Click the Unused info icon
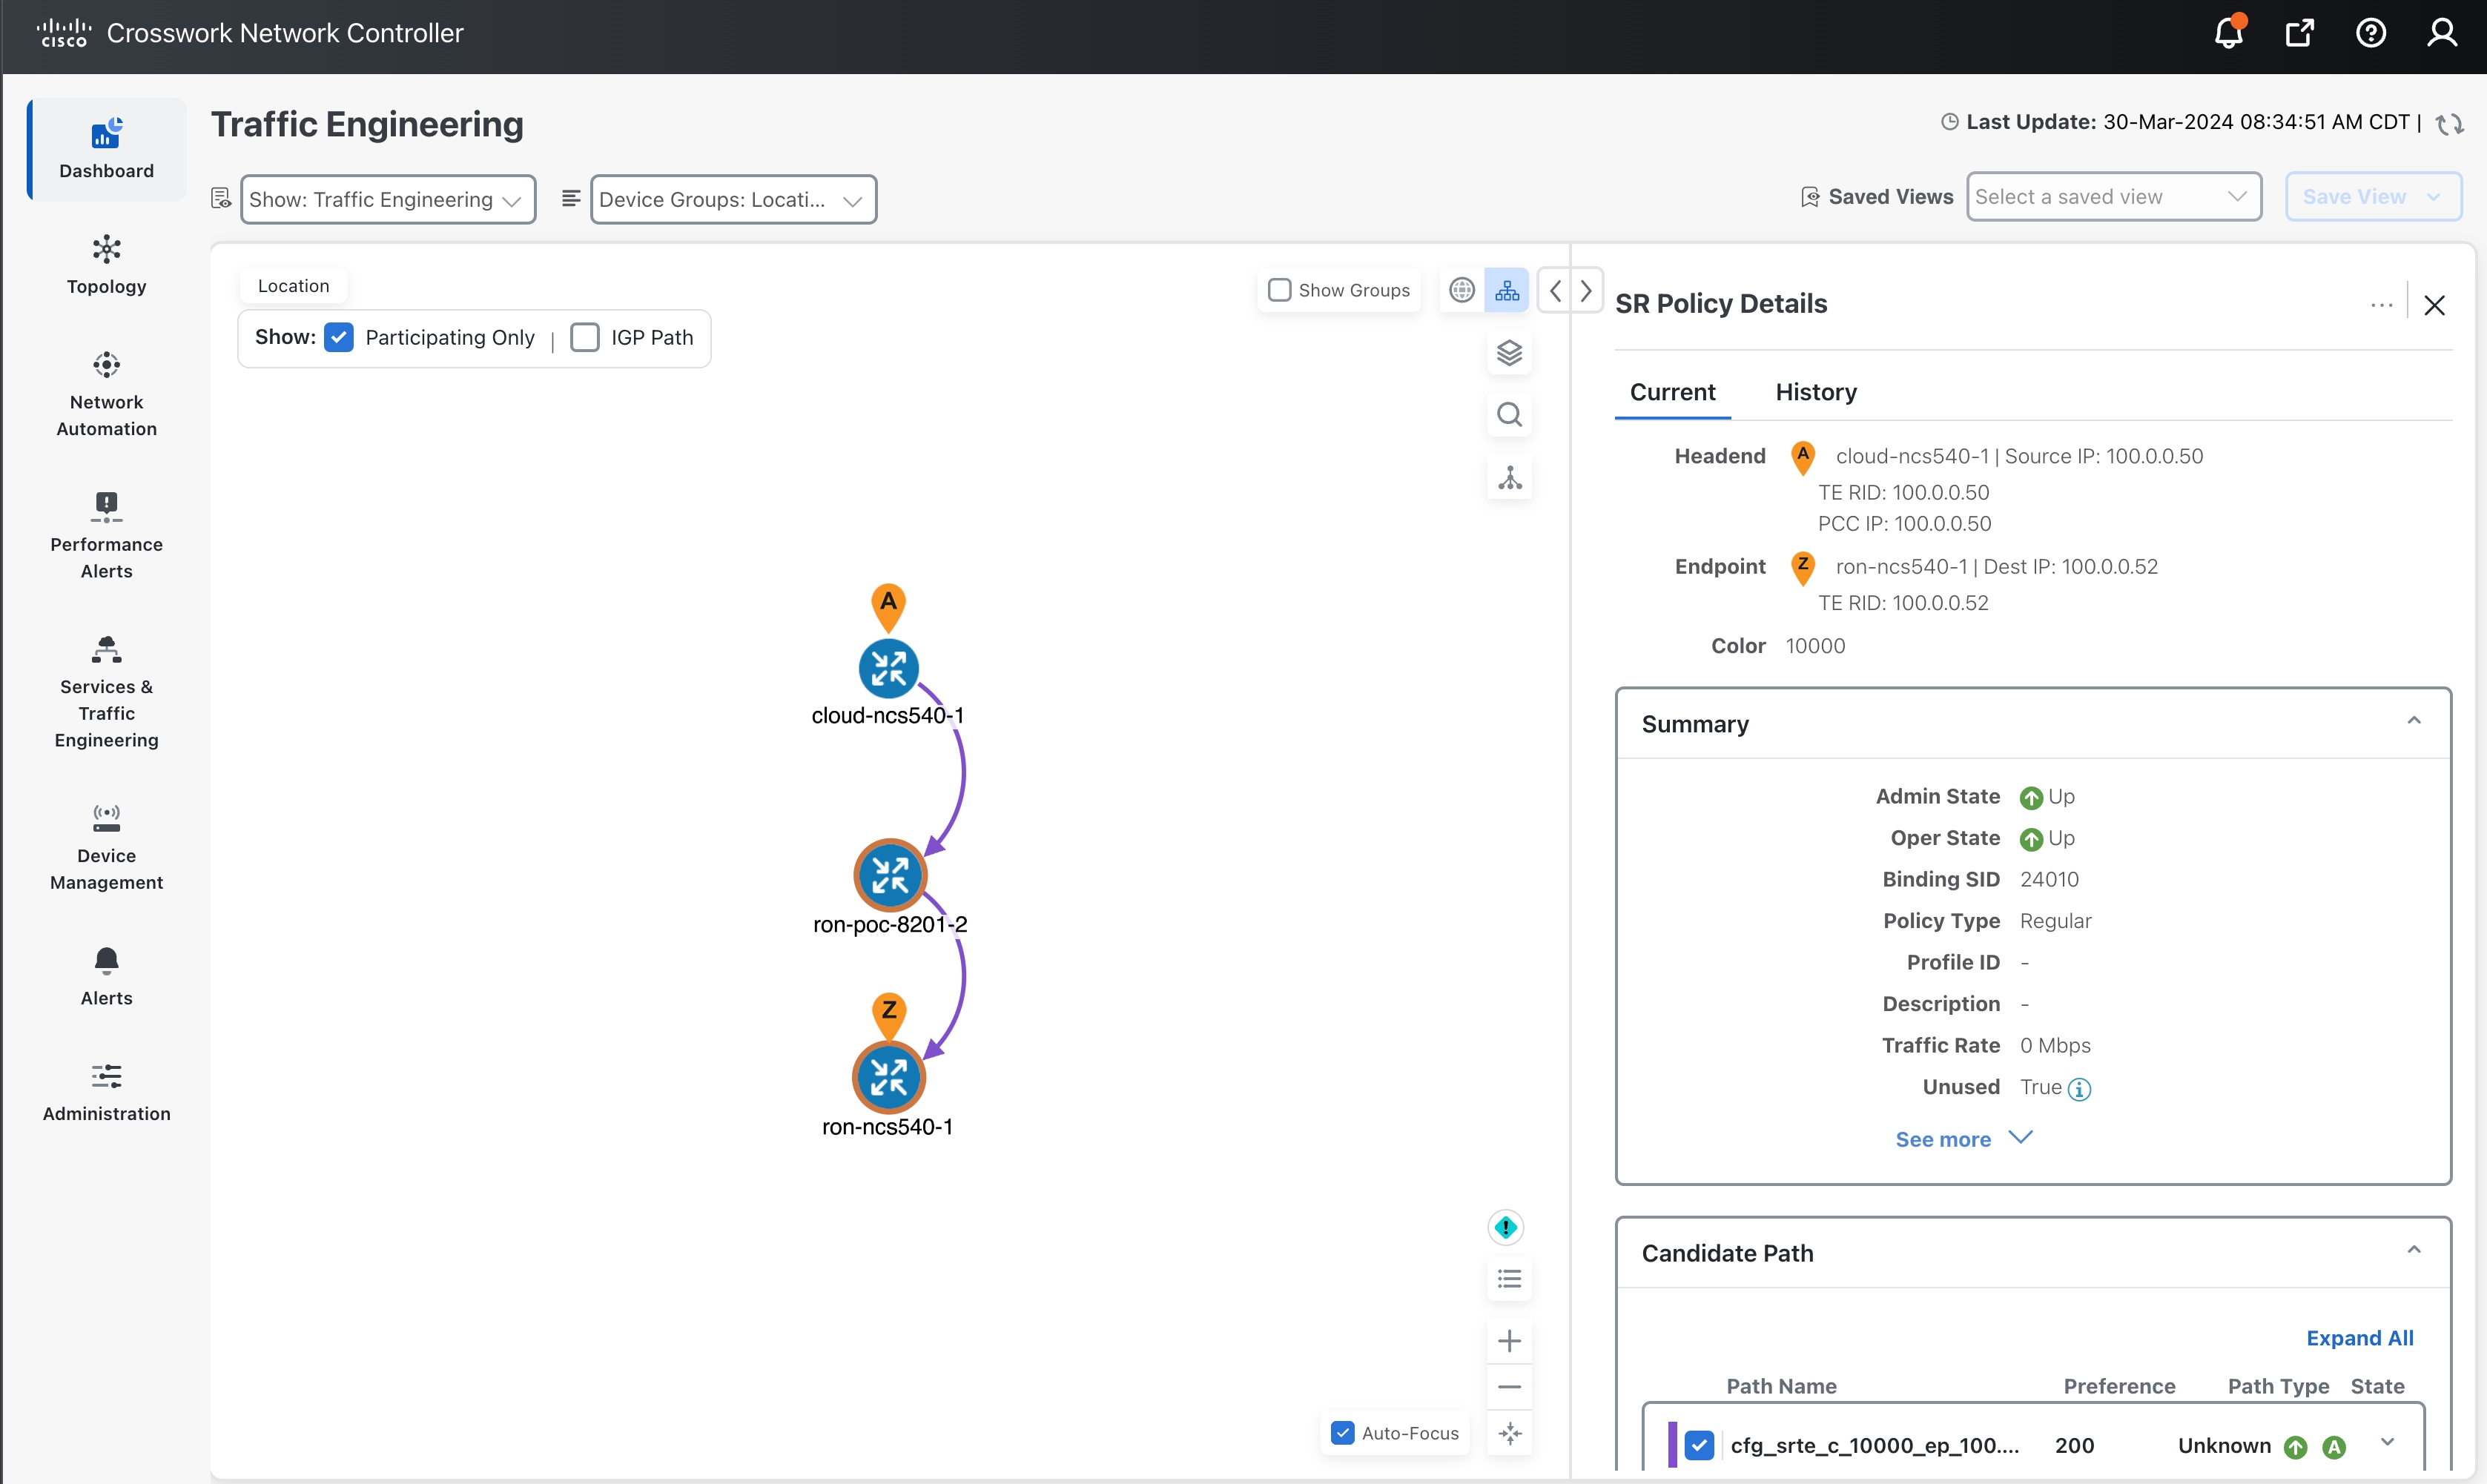The height and width of the screenshot is (1484, 2487). (2079, 1089)
